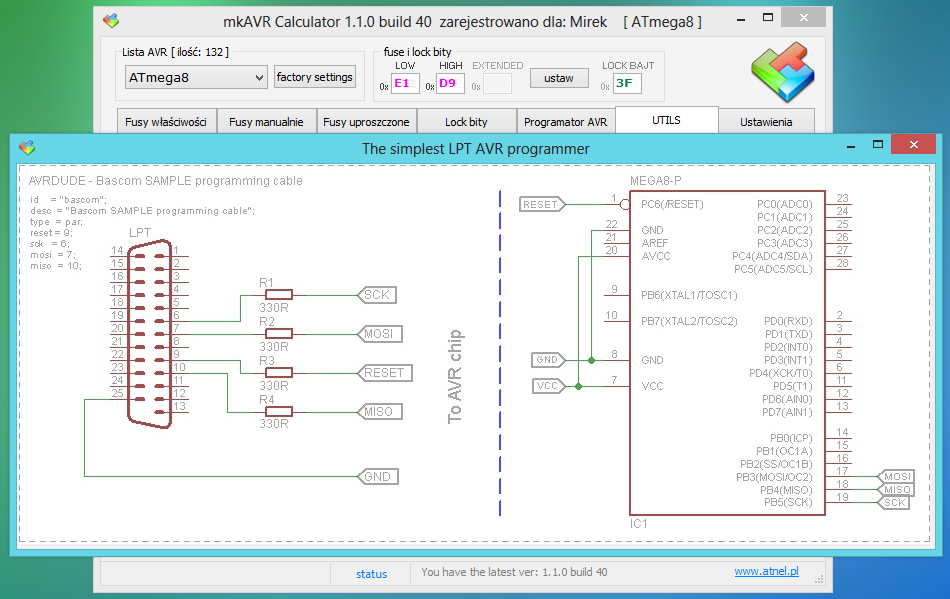Click the R4 resistor symbol
Screen dimensions: 950x599
point(279,412)
